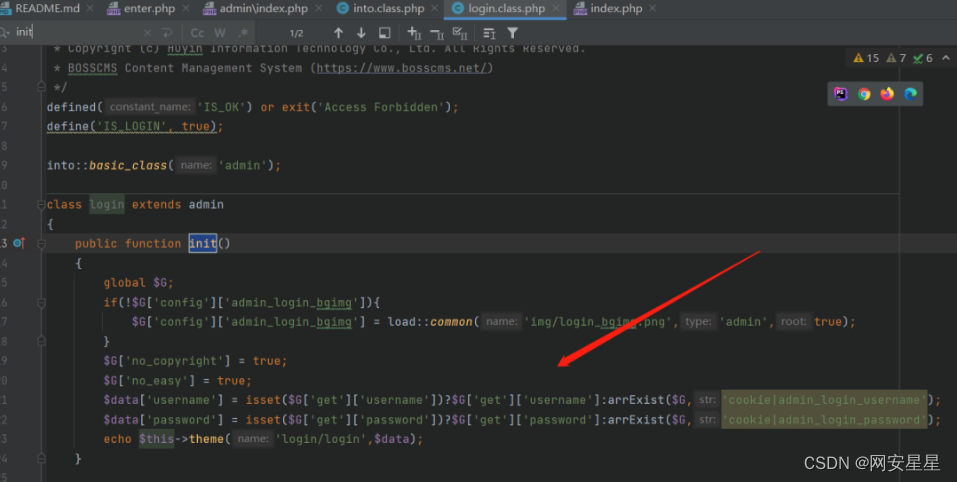Click the load::common call
Screen dimensions: 957x482
tap(430, 322)
